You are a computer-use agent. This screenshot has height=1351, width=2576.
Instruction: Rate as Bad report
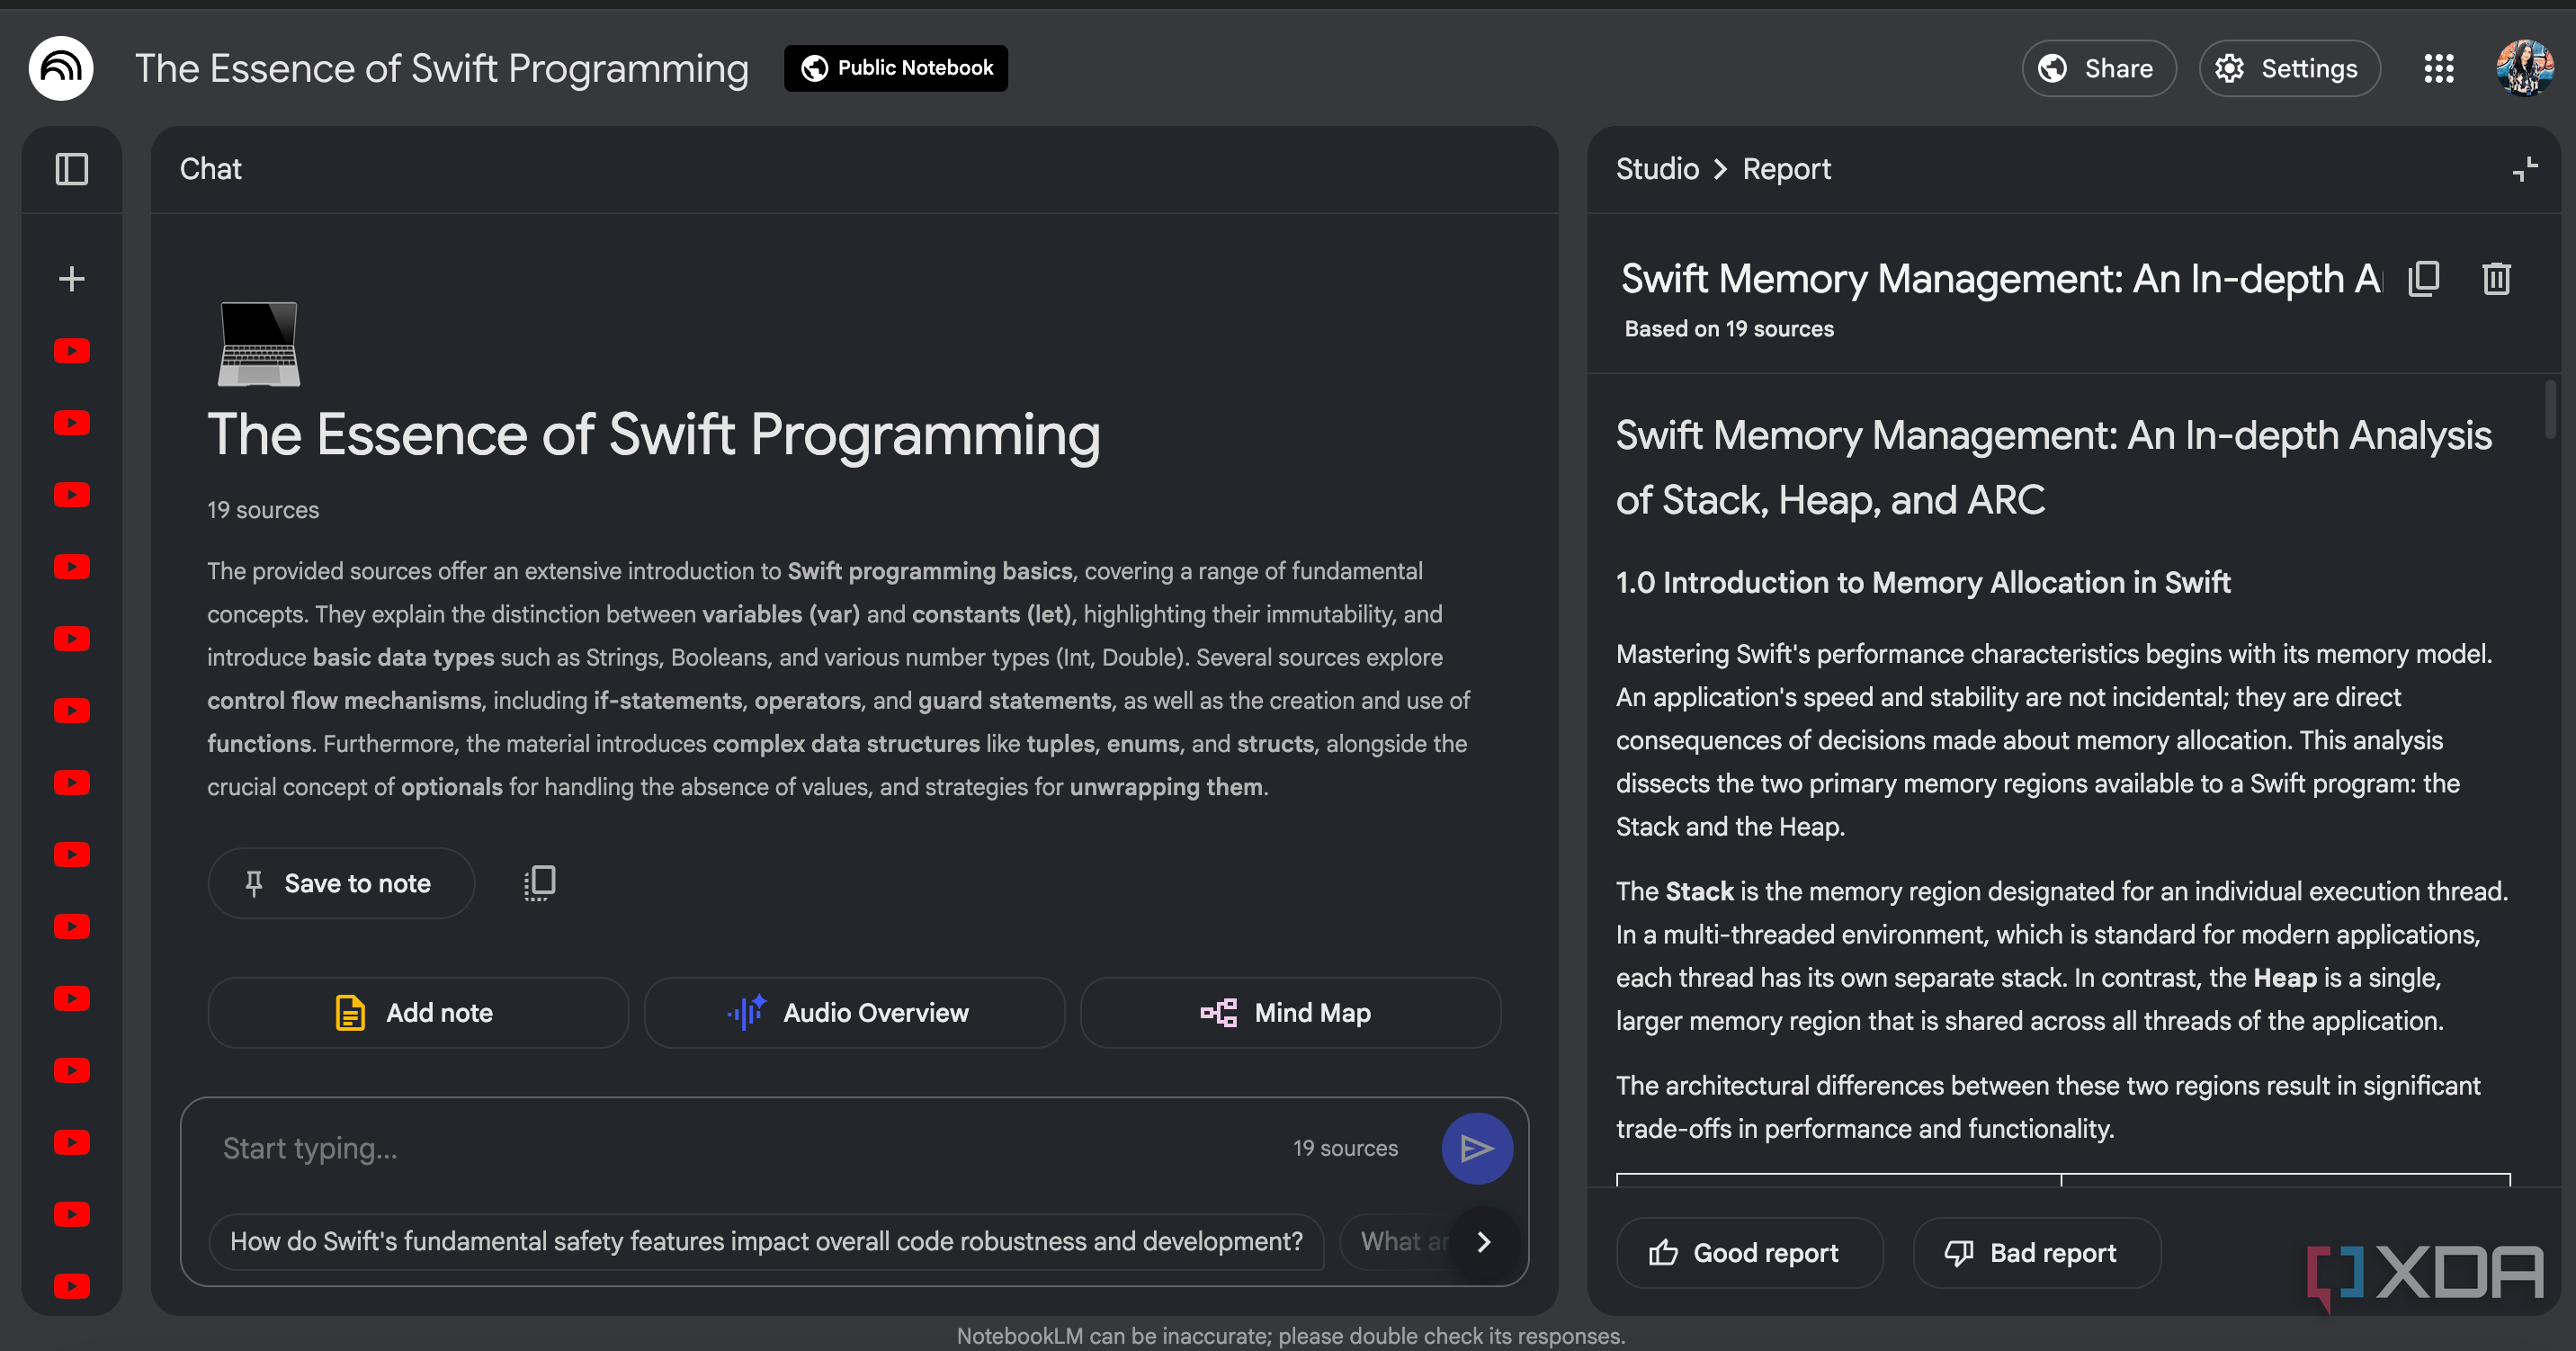[x=2036, y=1253]
